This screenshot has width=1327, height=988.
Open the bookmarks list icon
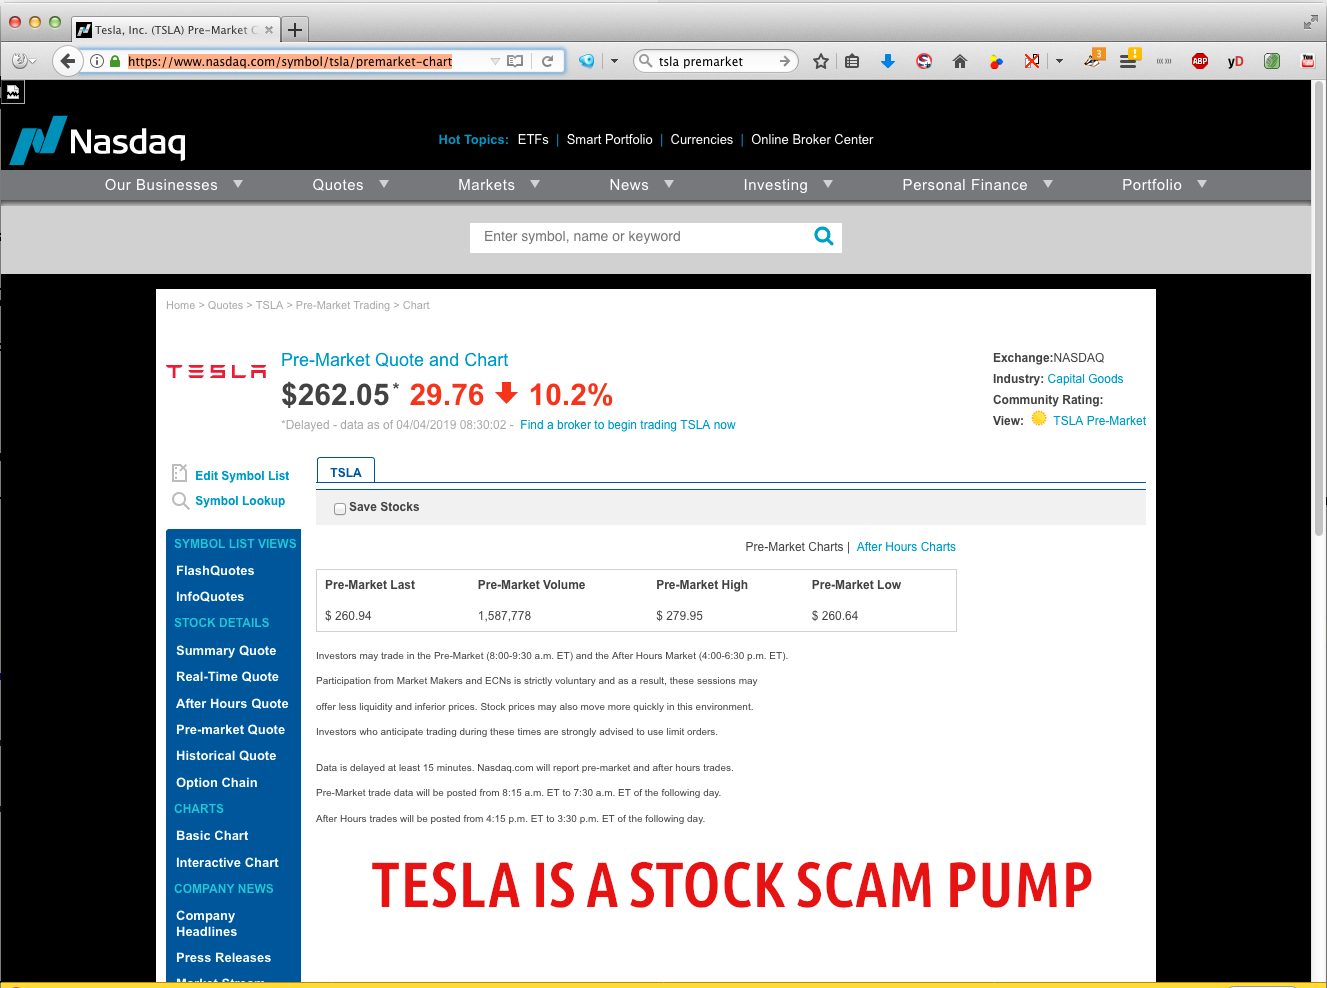click(x=852, y=61)
